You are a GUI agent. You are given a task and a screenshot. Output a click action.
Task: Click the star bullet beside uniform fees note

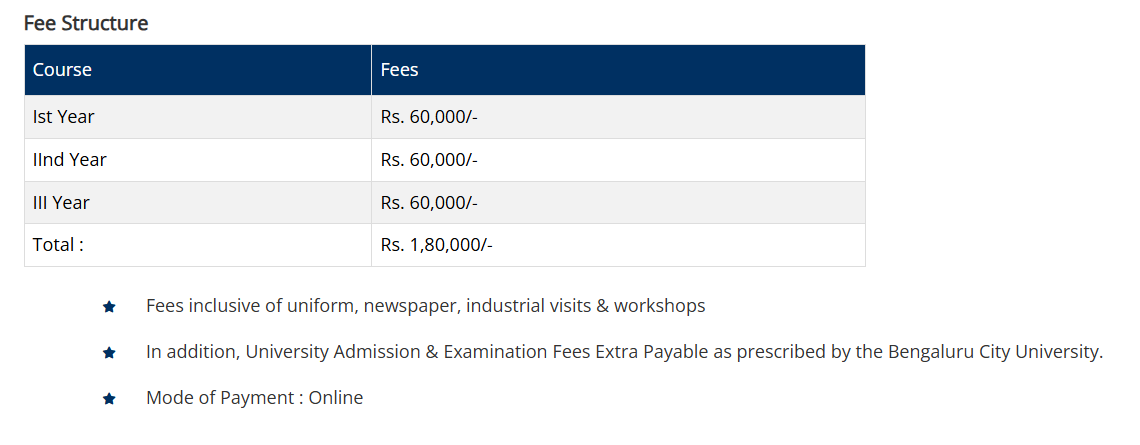110,307
